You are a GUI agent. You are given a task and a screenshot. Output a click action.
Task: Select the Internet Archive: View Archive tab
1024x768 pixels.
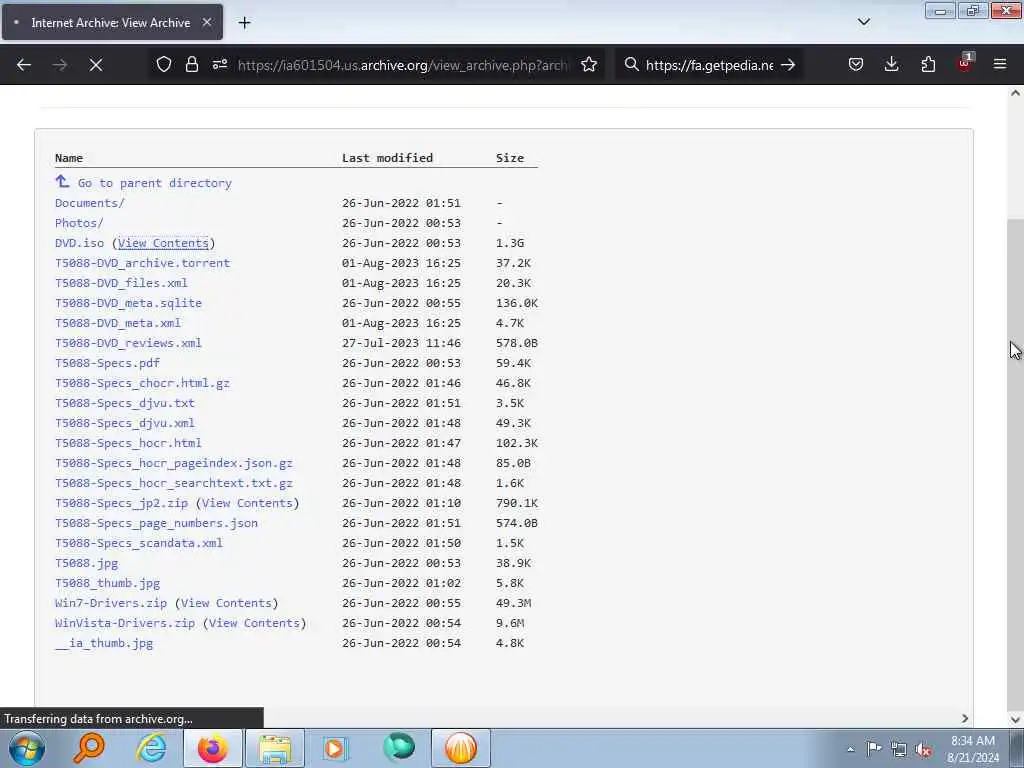(x=112, y=22)
